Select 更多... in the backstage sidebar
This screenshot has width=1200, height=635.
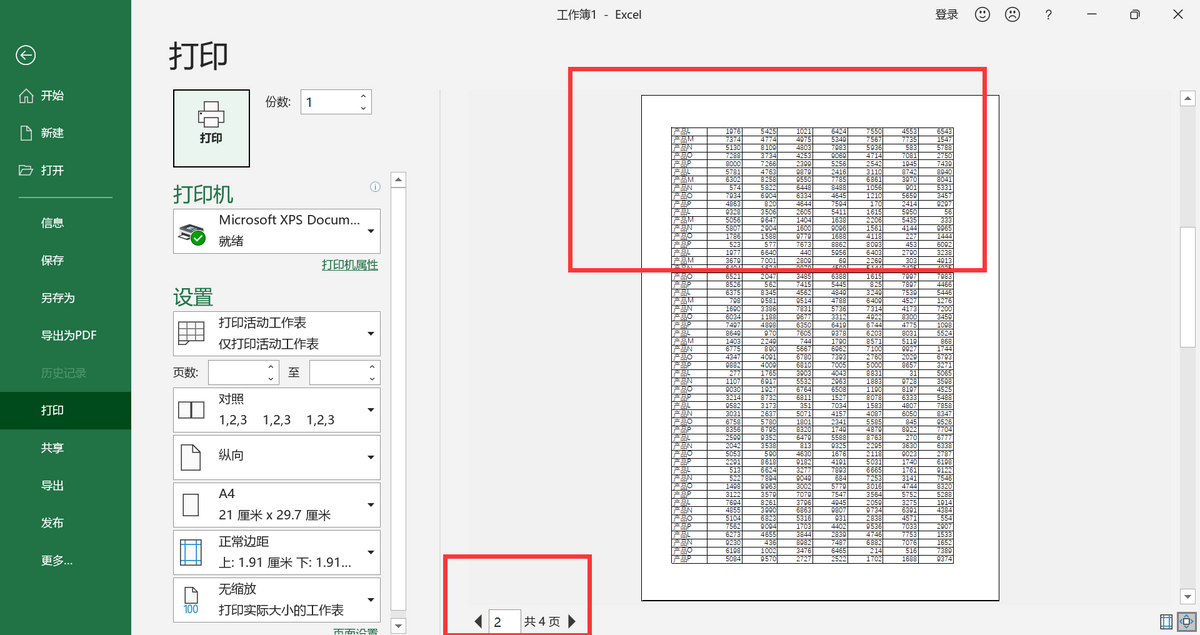[65, 560]
